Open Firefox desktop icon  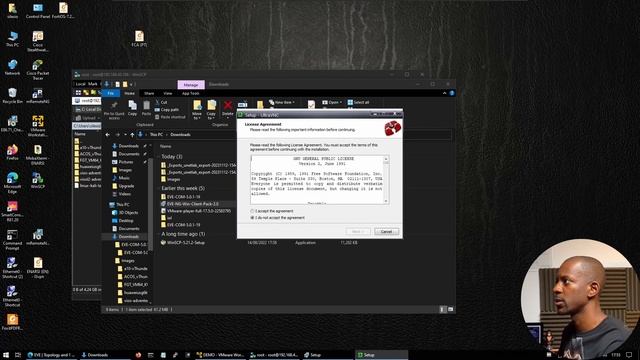coord(12,152)
